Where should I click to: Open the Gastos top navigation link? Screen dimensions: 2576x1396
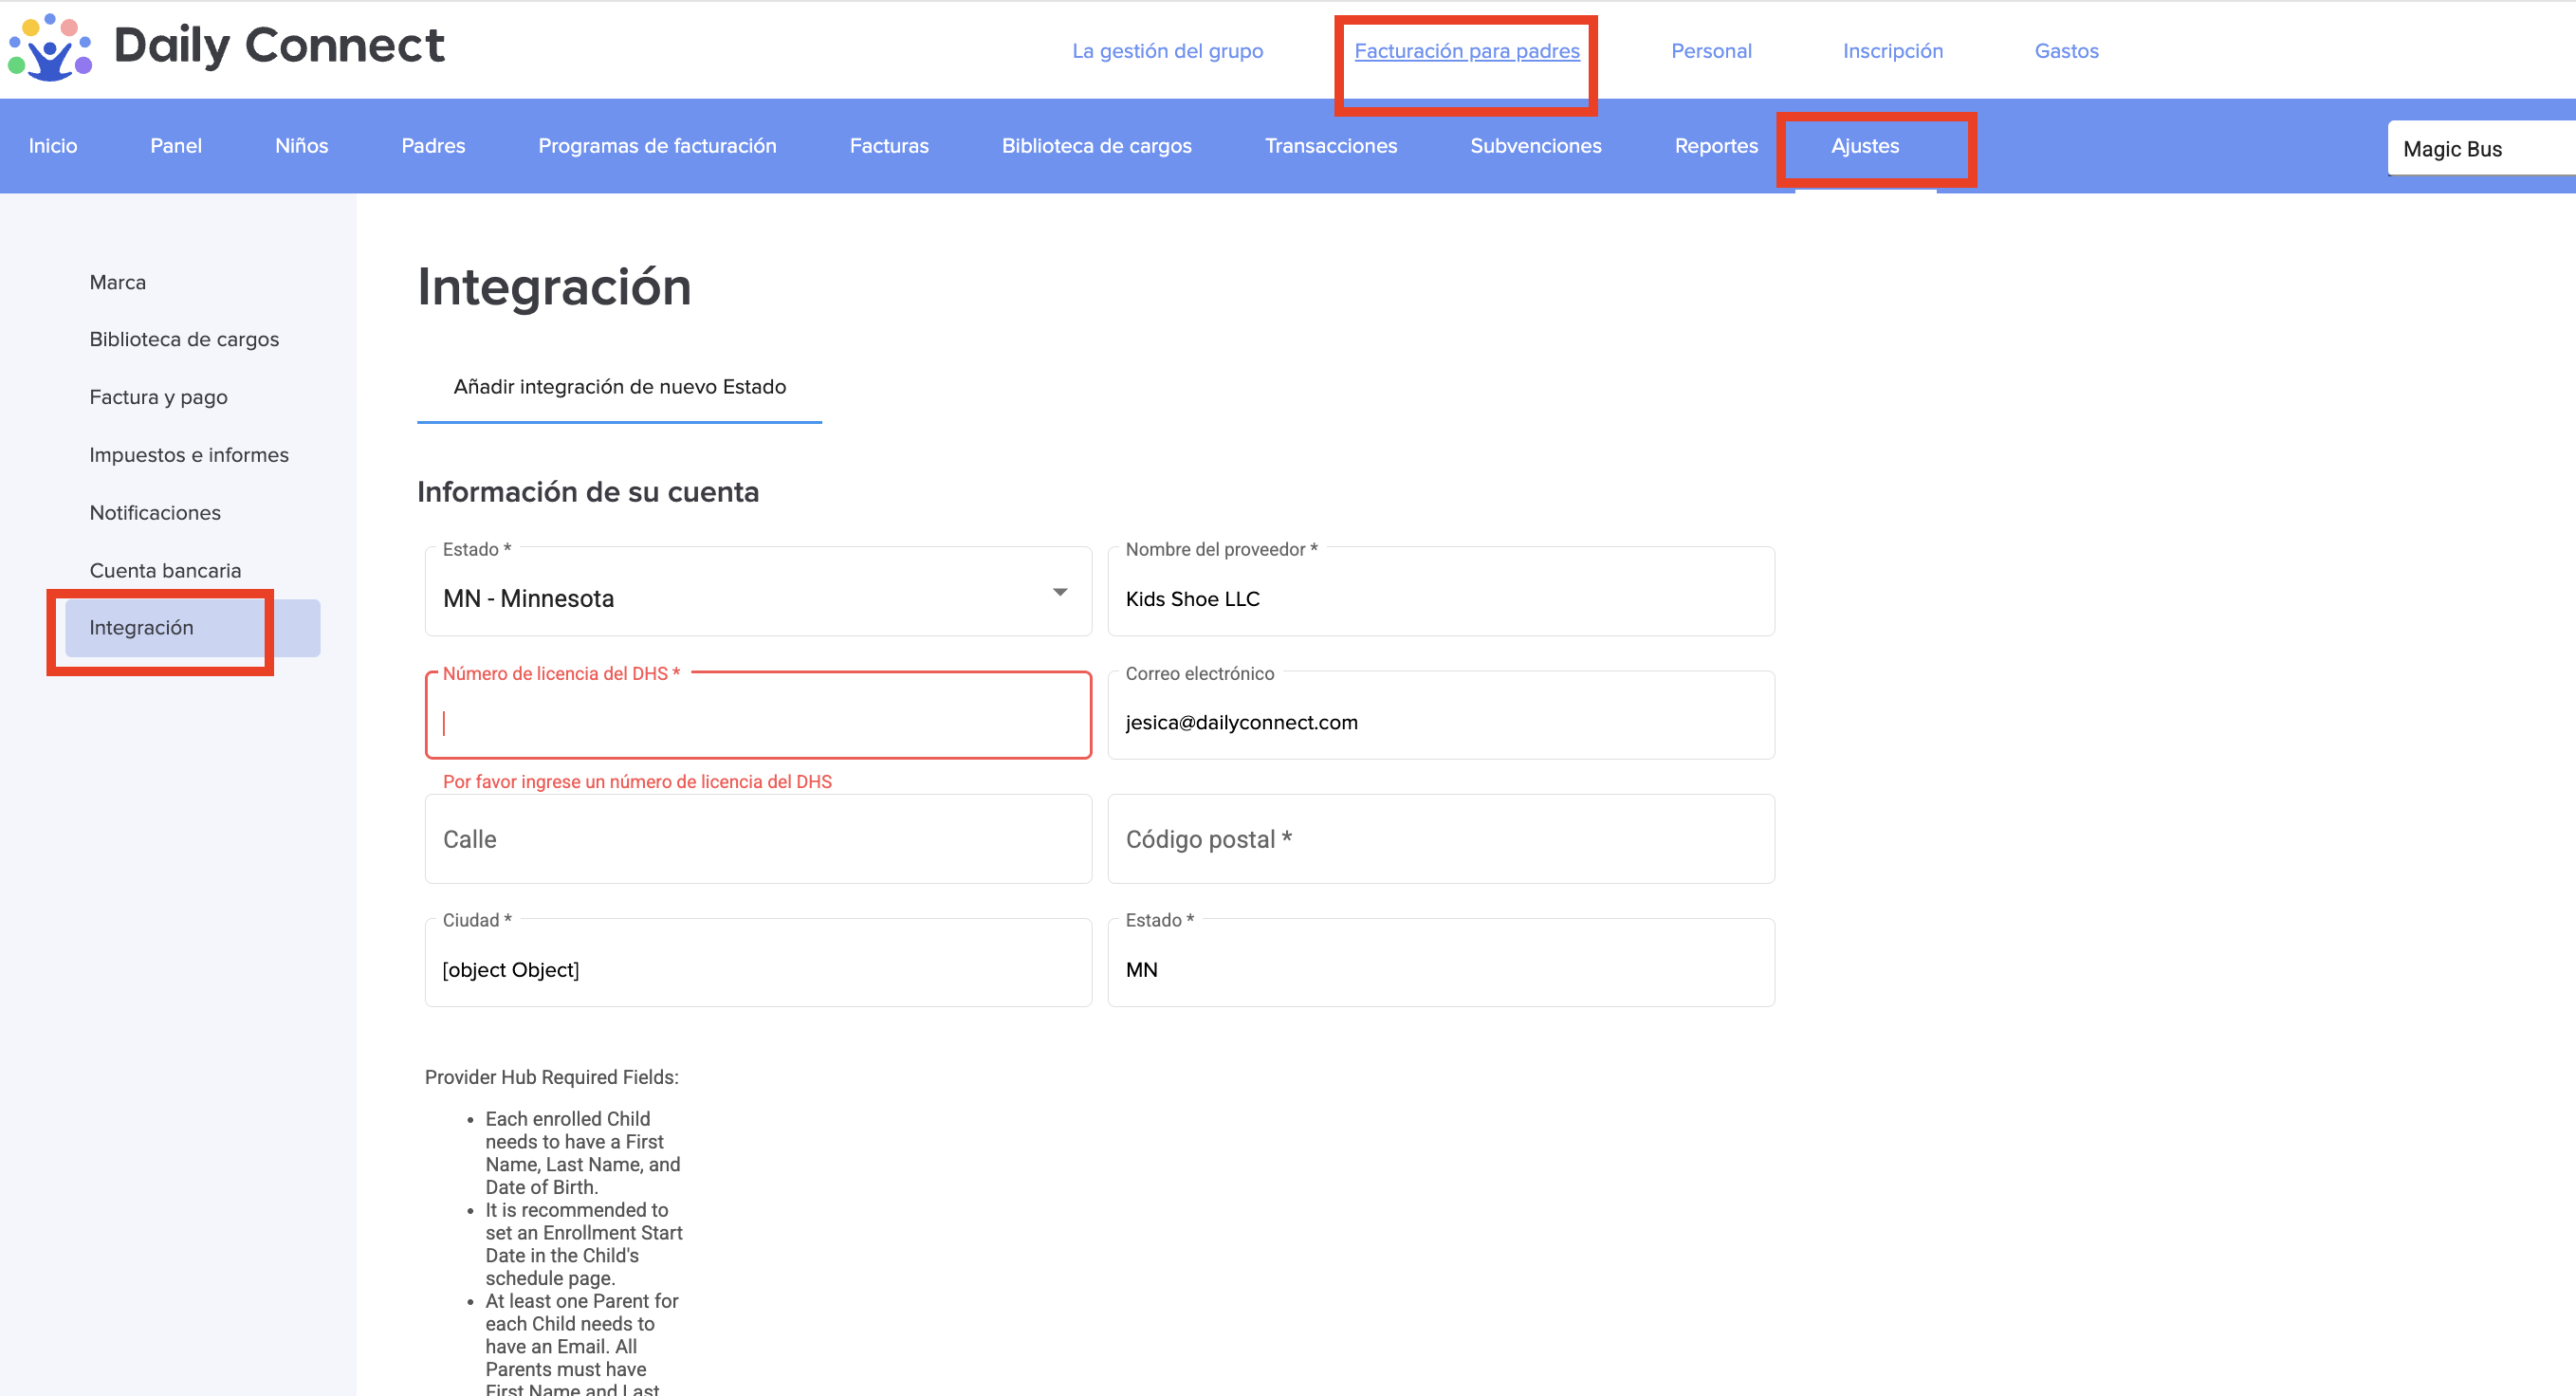click(2066, 51)
